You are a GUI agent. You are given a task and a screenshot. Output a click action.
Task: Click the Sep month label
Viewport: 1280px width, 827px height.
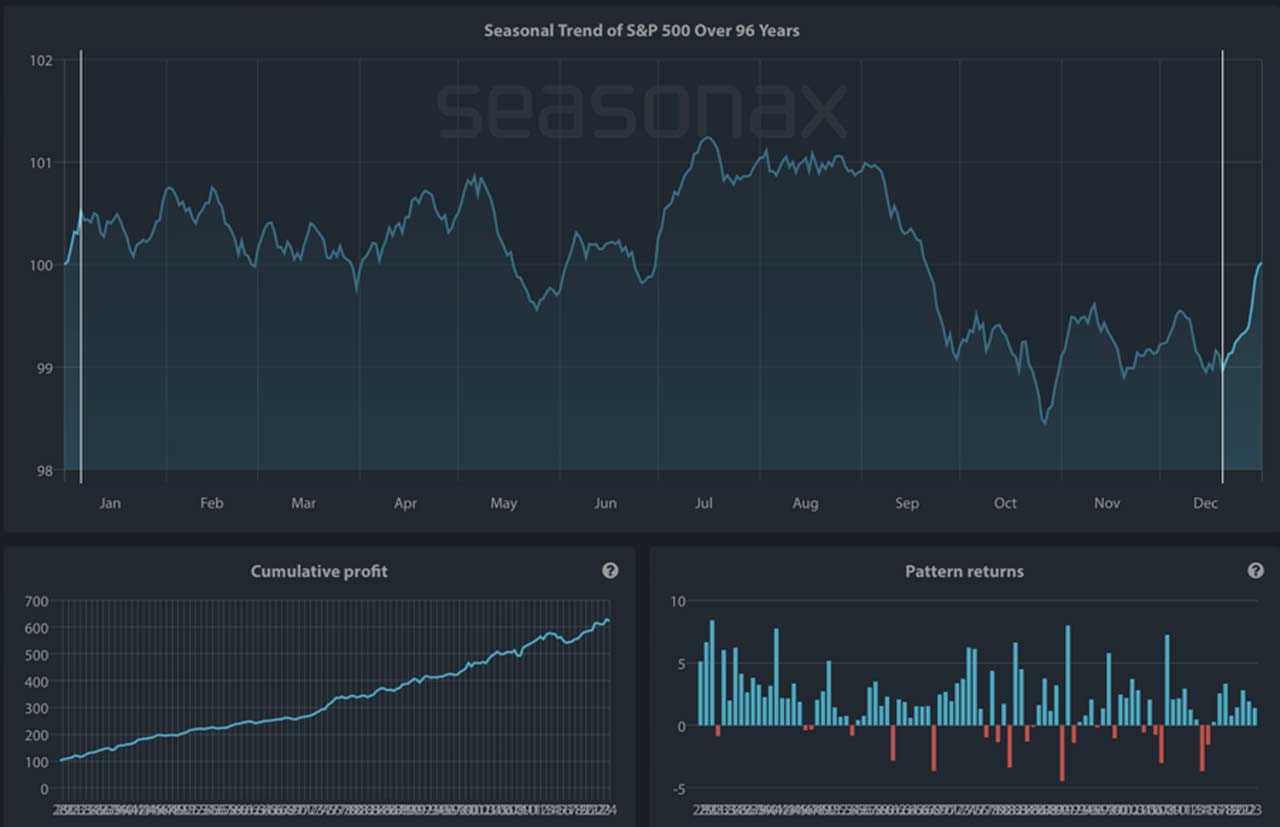pos(907,503)
